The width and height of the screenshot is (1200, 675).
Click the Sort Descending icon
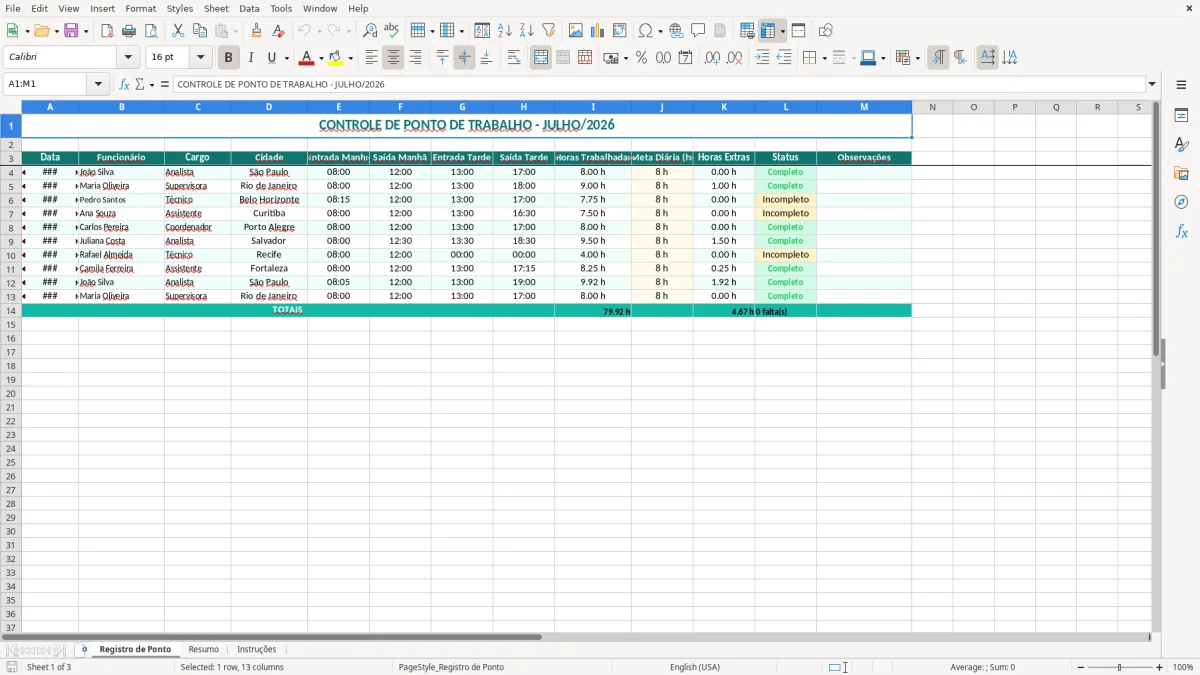[x=527, y=31]
